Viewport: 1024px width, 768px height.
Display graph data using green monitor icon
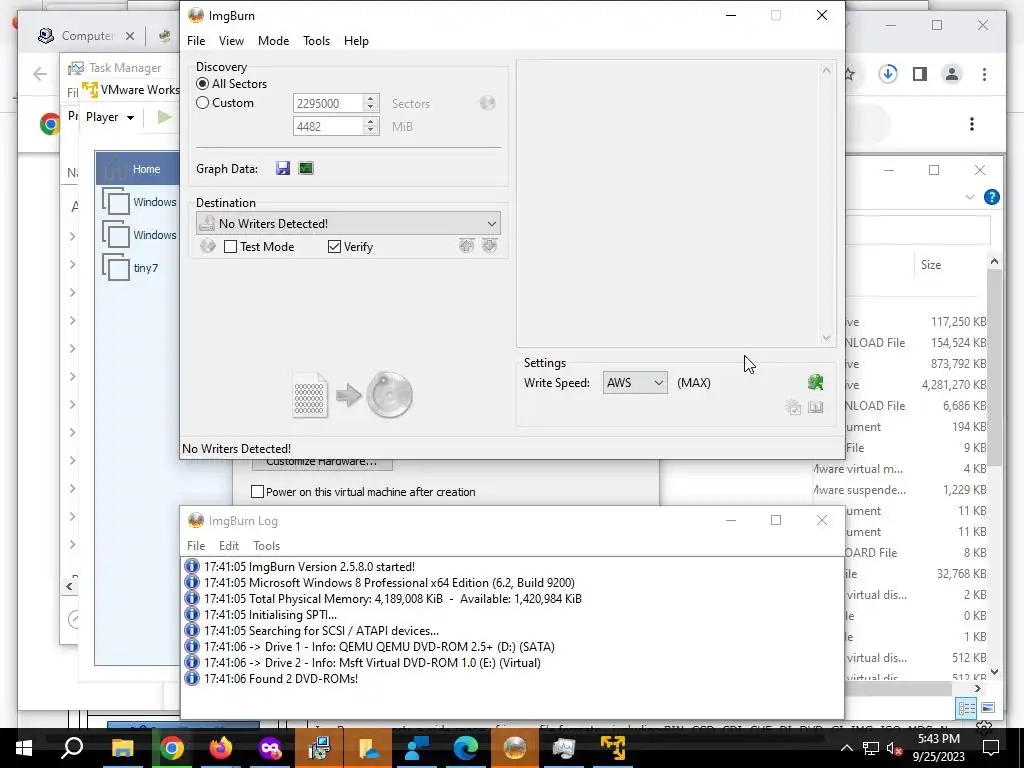click(x=306, y=168)
